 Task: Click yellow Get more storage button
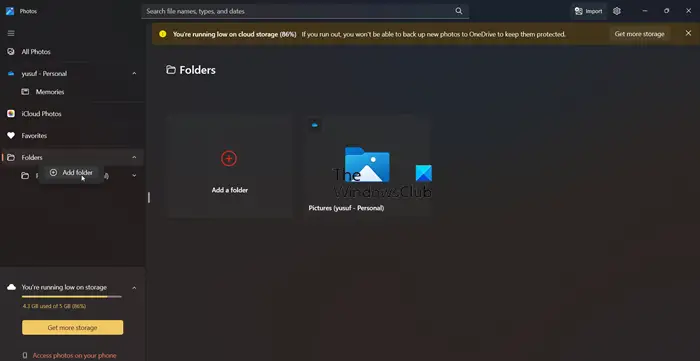72,328
